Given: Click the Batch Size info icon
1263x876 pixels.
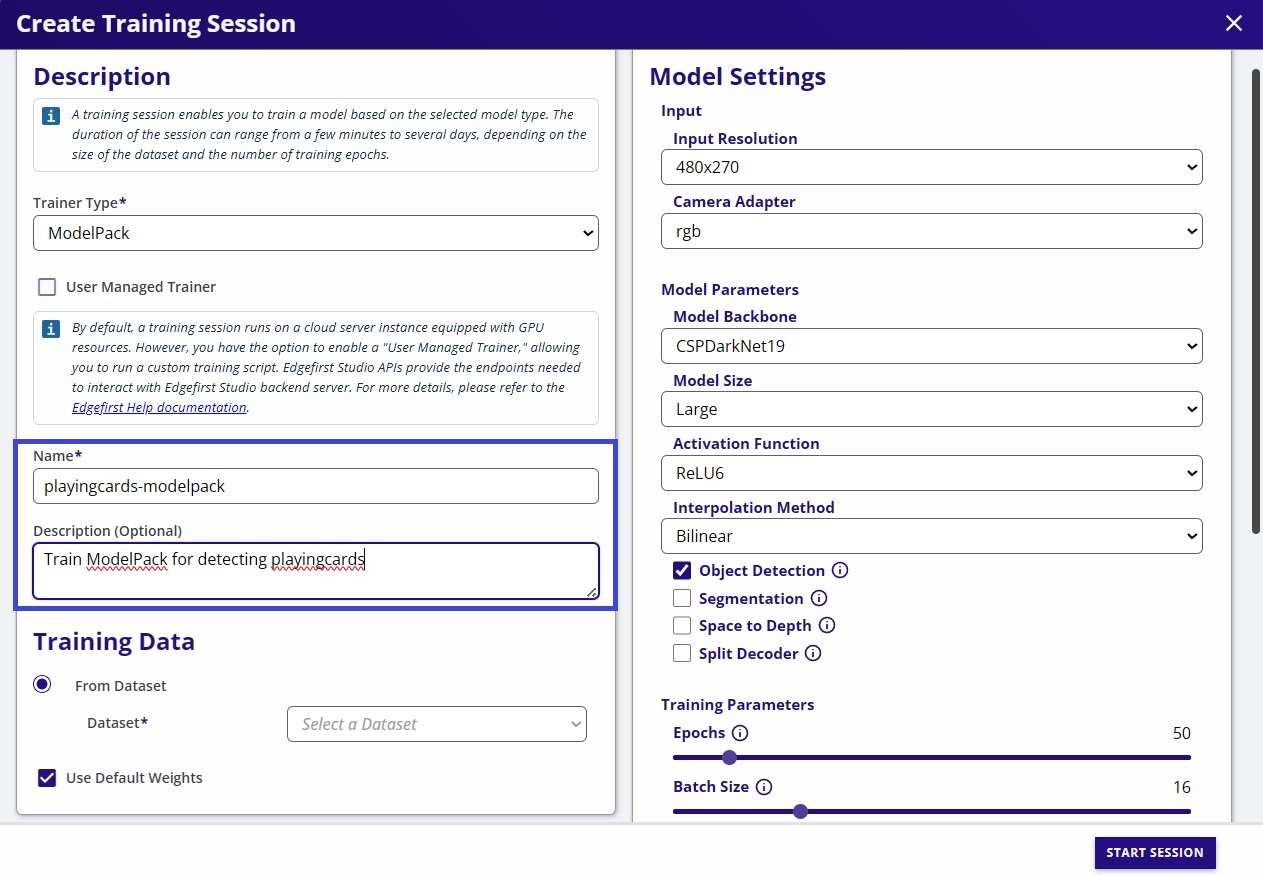Looking at the screenshot, I should 764,787.
